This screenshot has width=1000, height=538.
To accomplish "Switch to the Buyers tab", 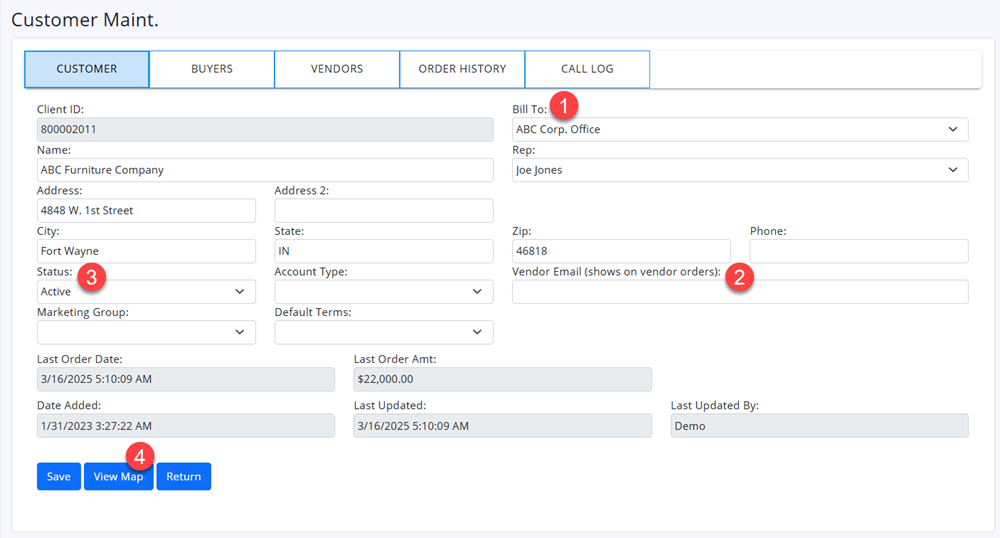I will click(212, 69).
